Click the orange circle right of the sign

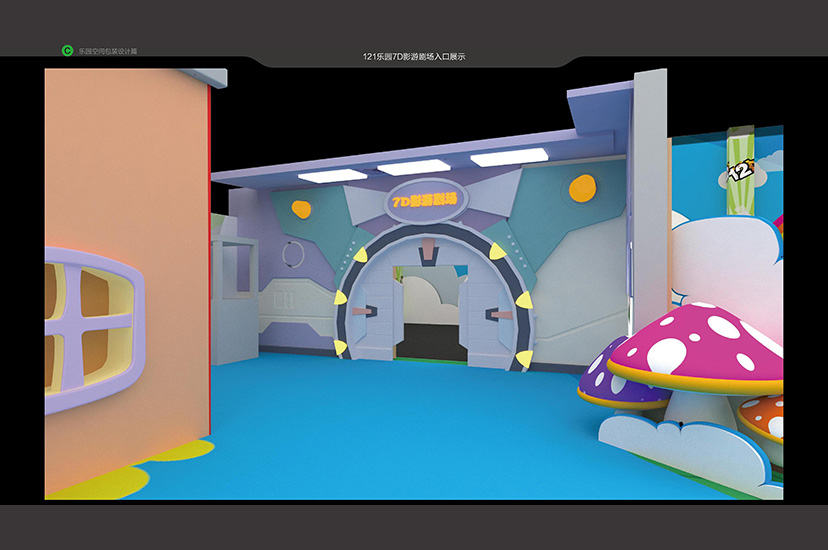click(581, 188)
